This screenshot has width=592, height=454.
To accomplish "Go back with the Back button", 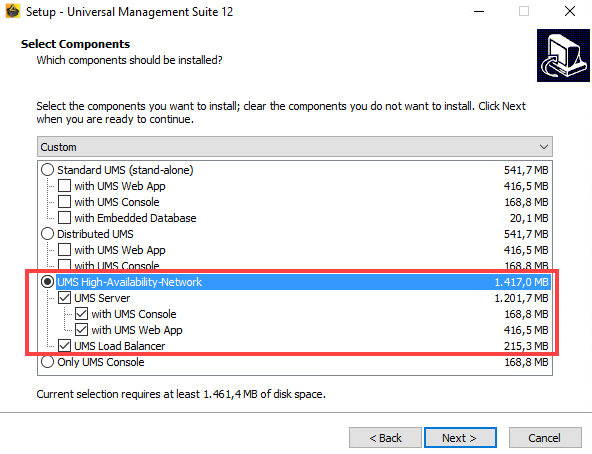I will tap(385, 438).
